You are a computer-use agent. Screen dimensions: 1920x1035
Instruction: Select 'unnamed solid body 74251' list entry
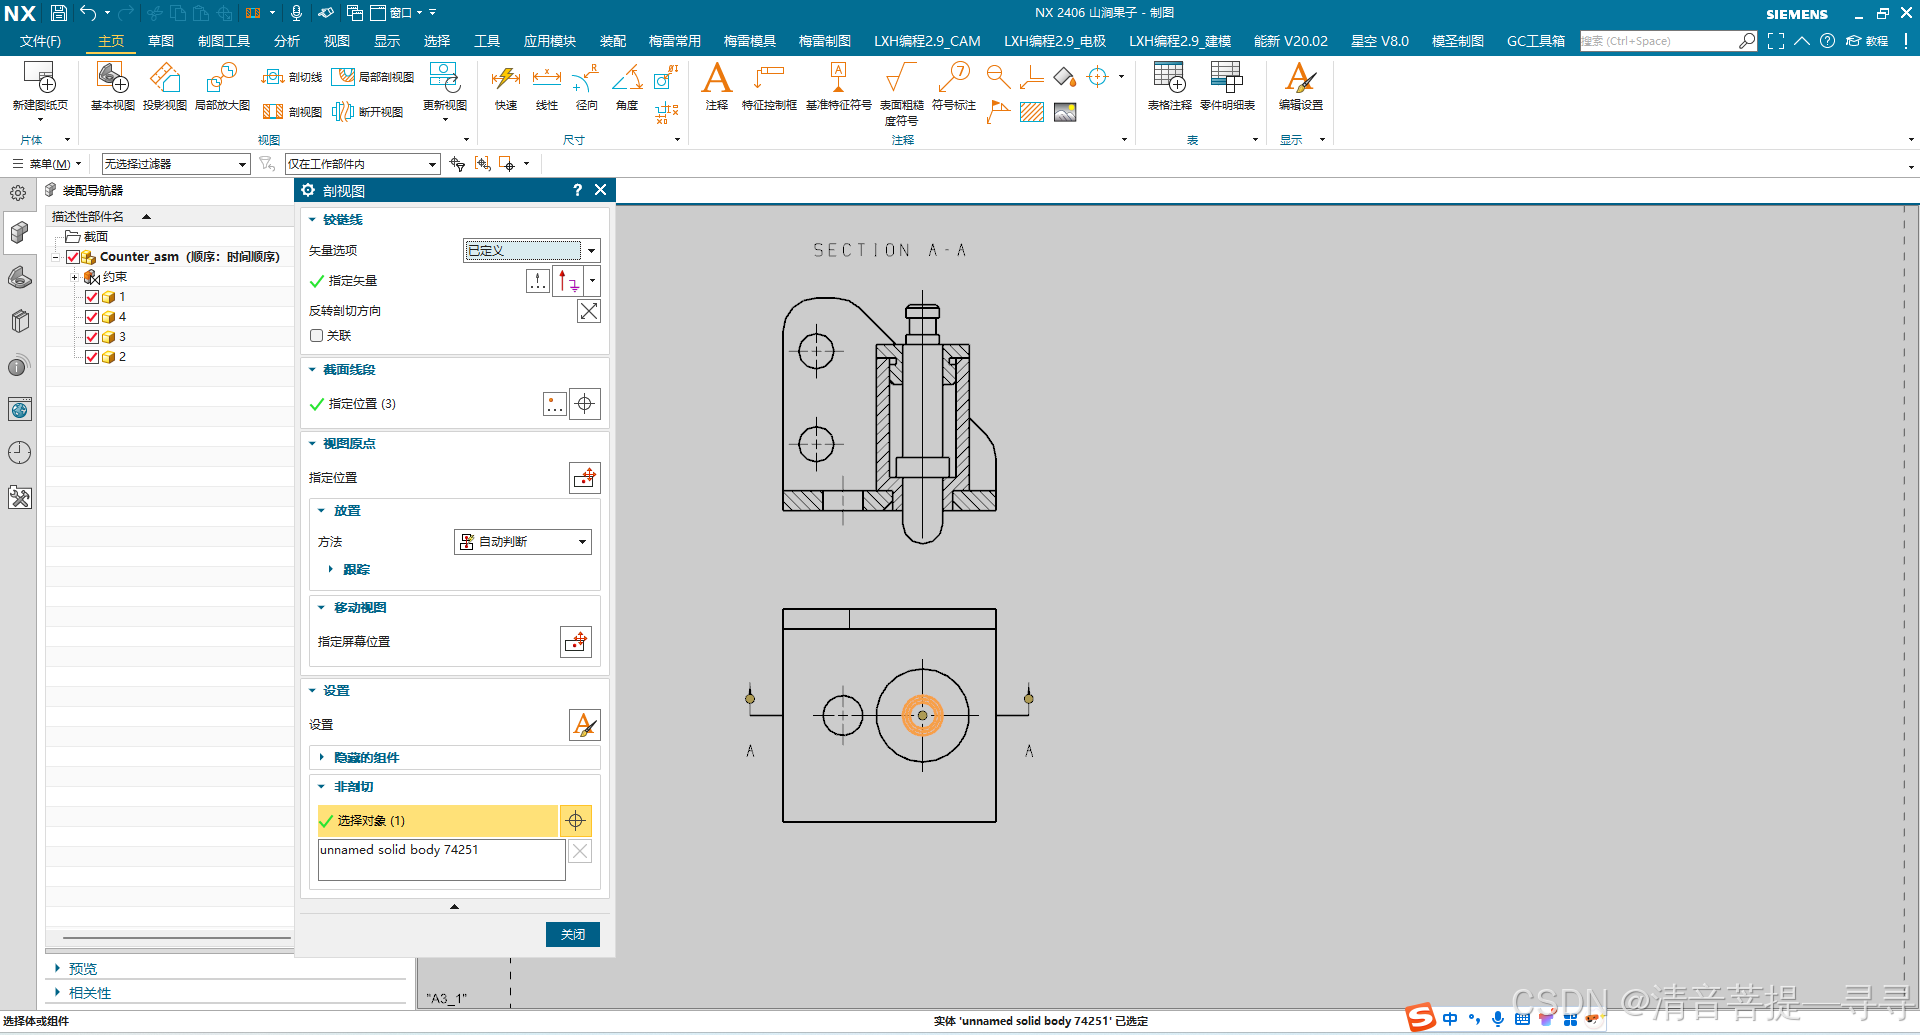[399, 850]
